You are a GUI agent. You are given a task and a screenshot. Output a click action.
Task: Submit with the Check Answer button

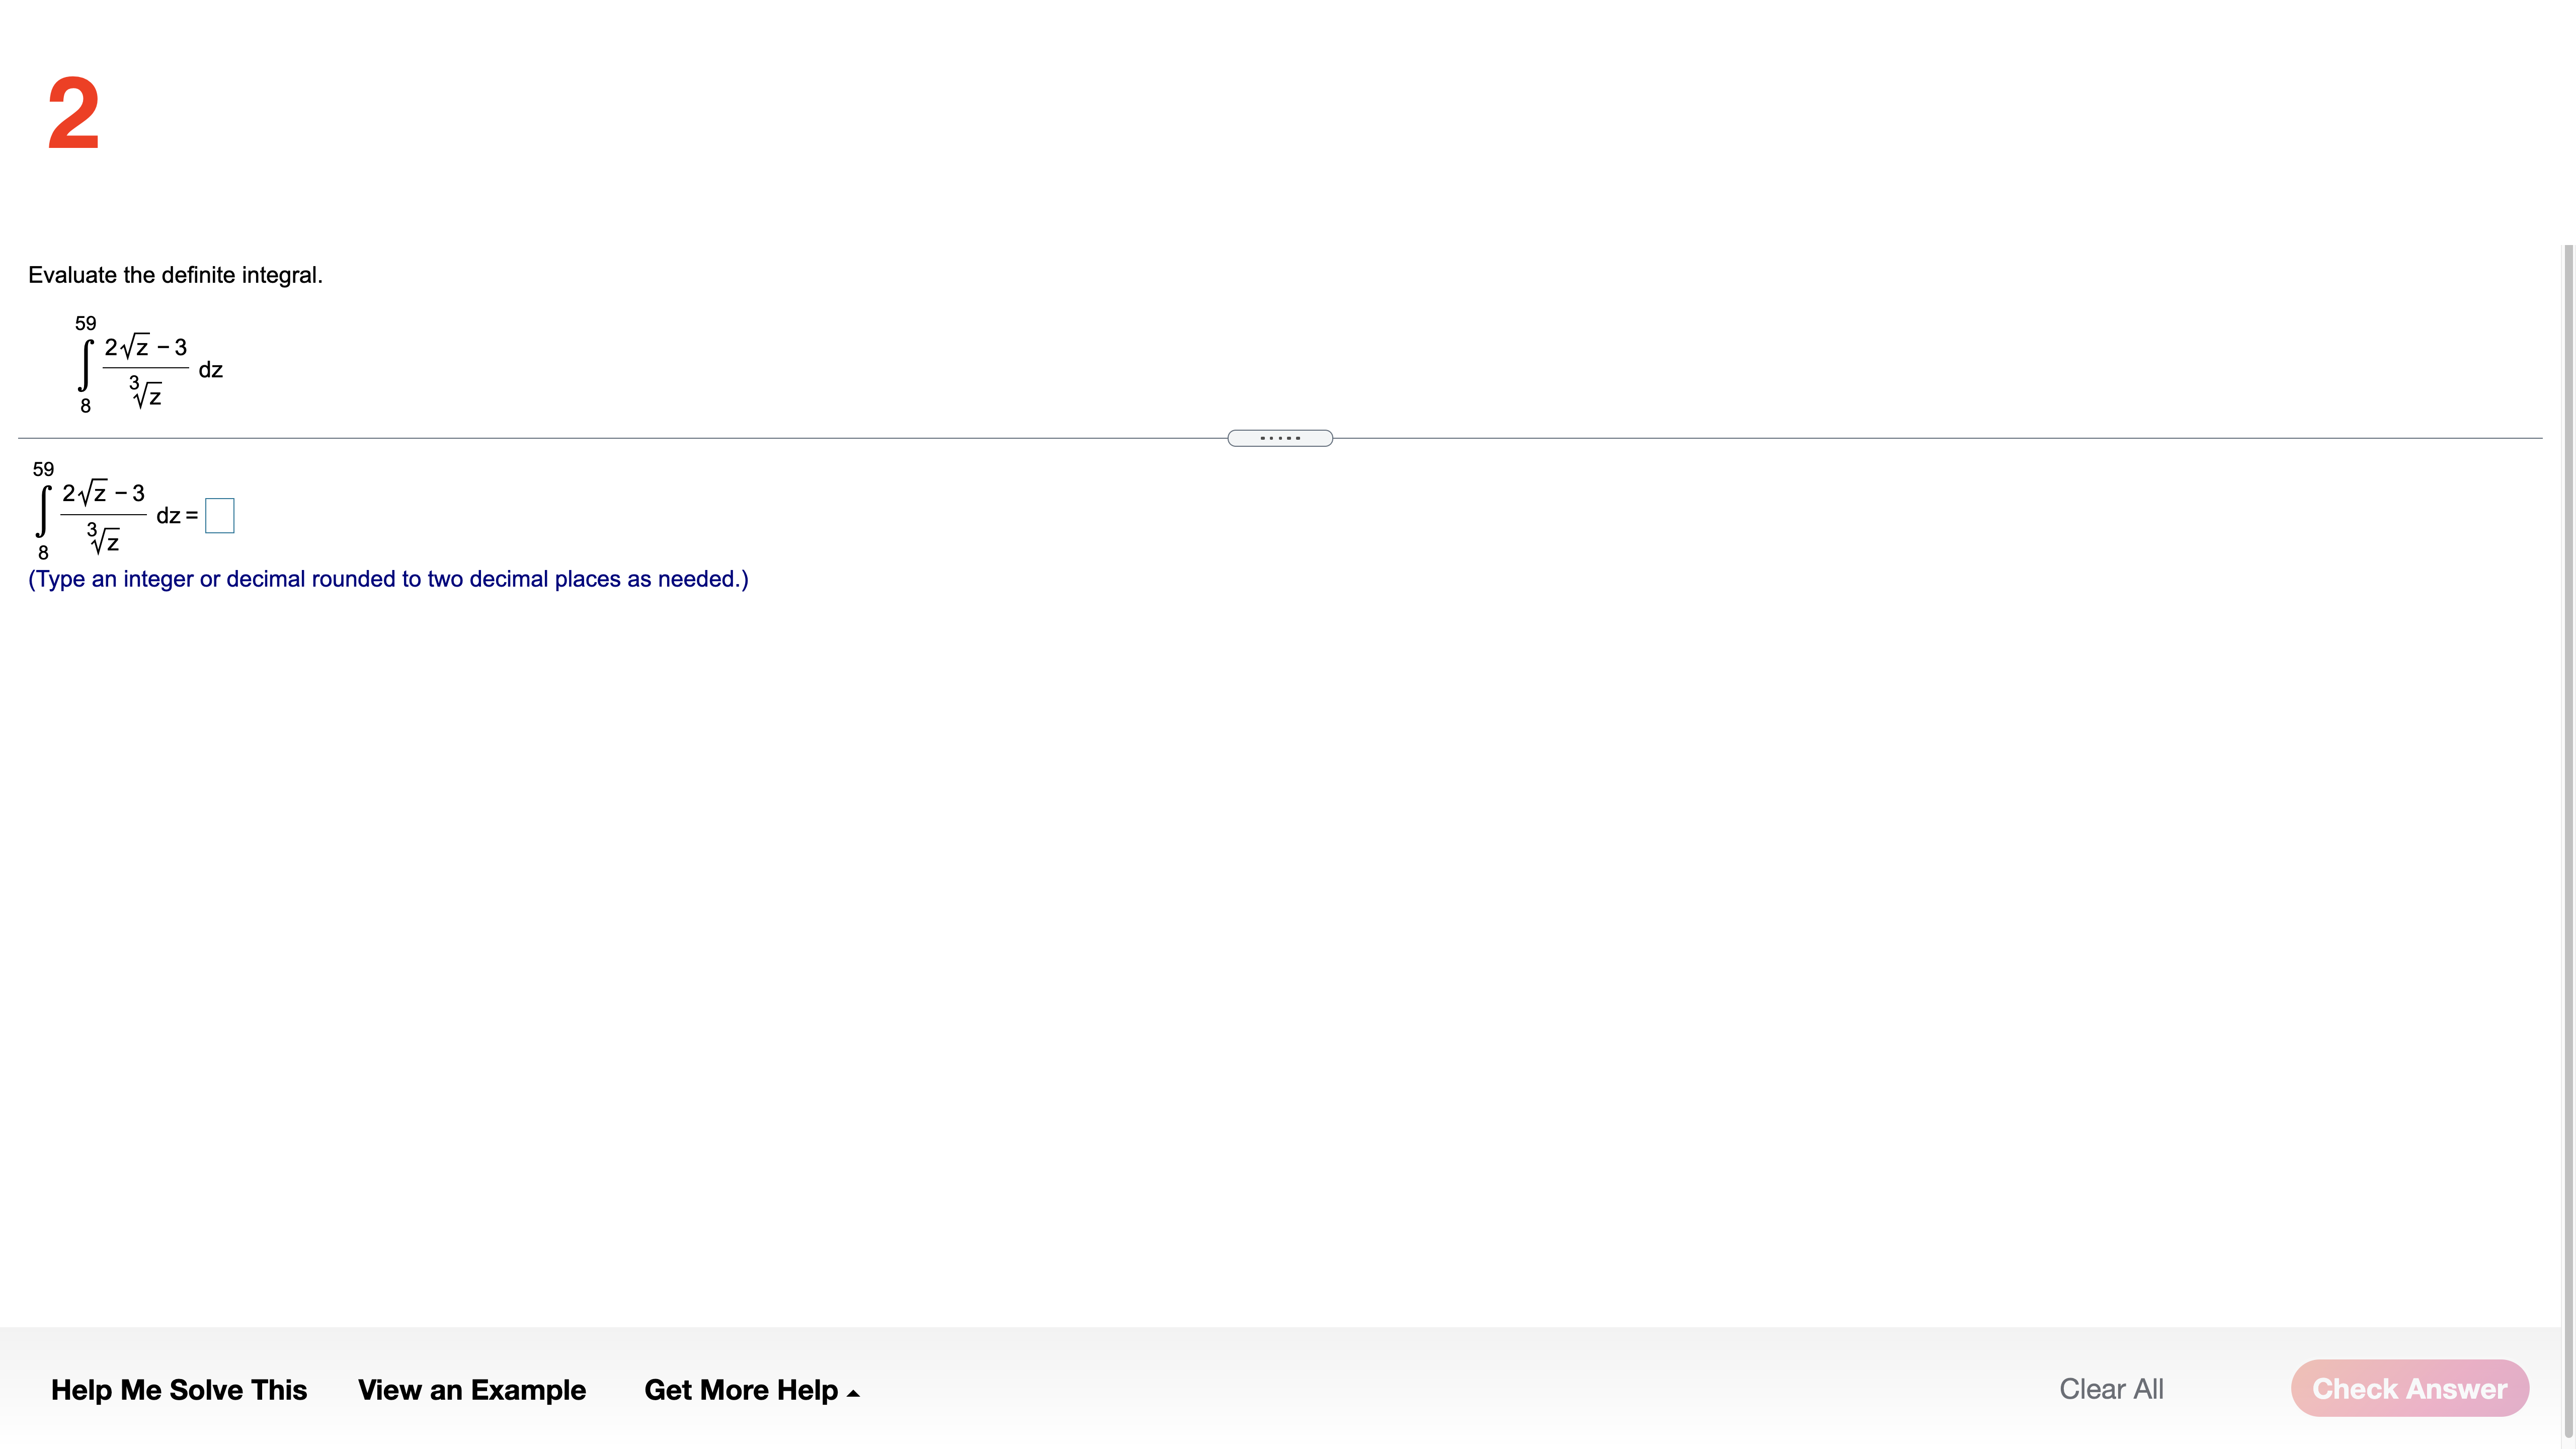coord(2409,1388)
